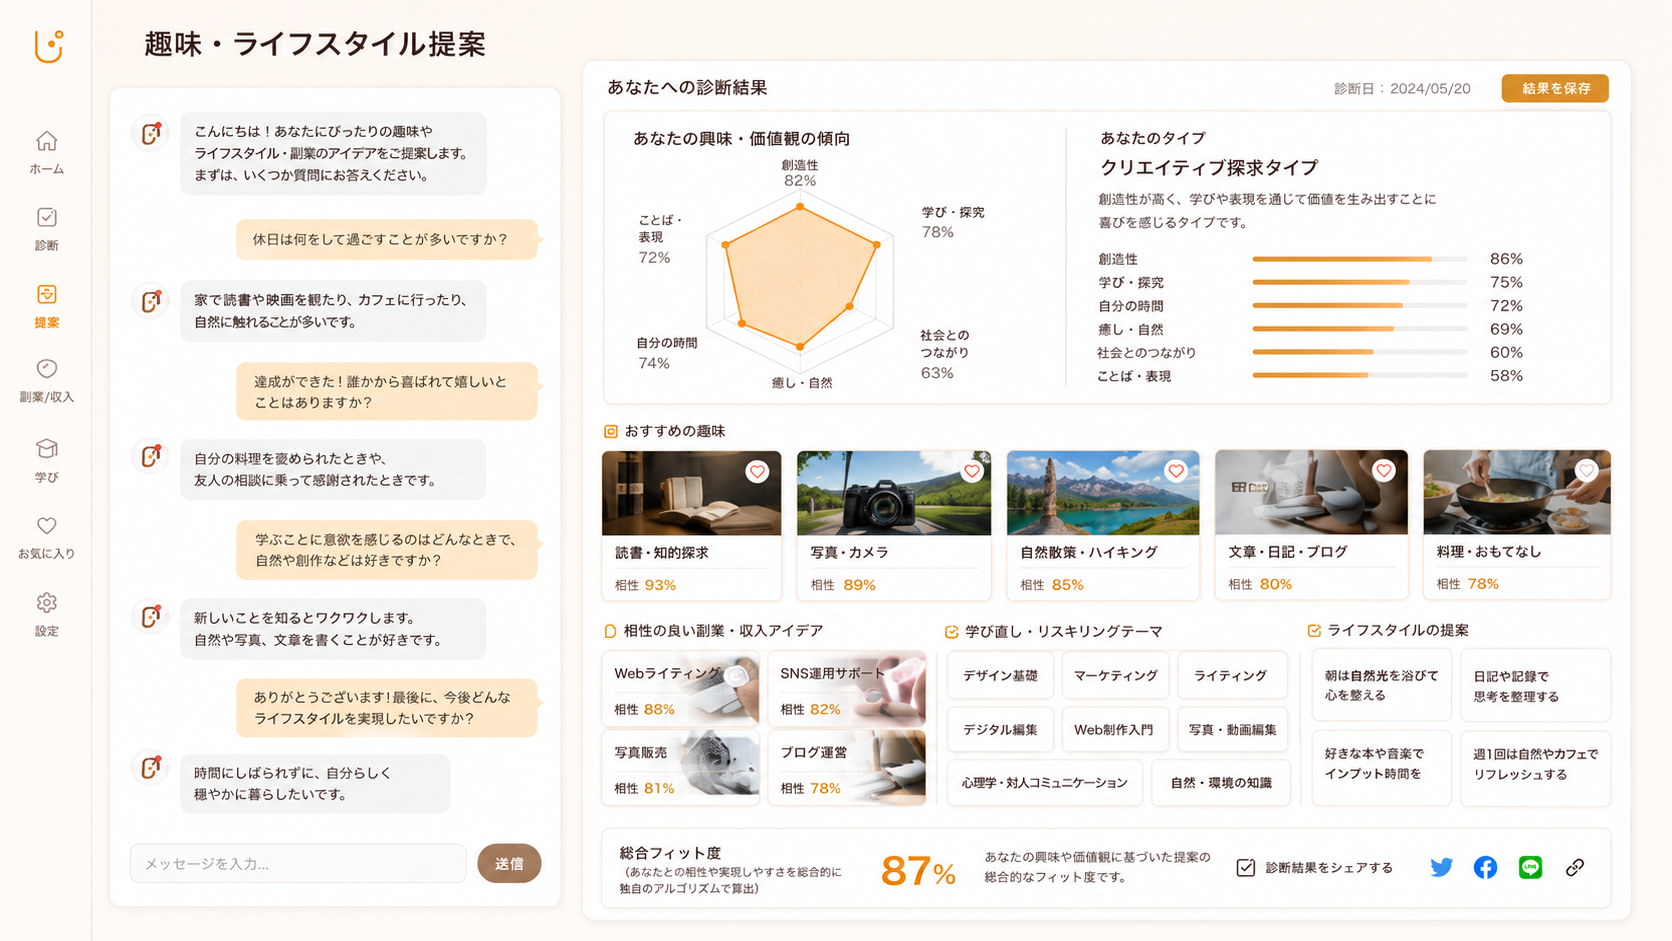Click the 週1回は自然やカフェで card
Screen dimensions: 1672x941
coord(1535,768)
